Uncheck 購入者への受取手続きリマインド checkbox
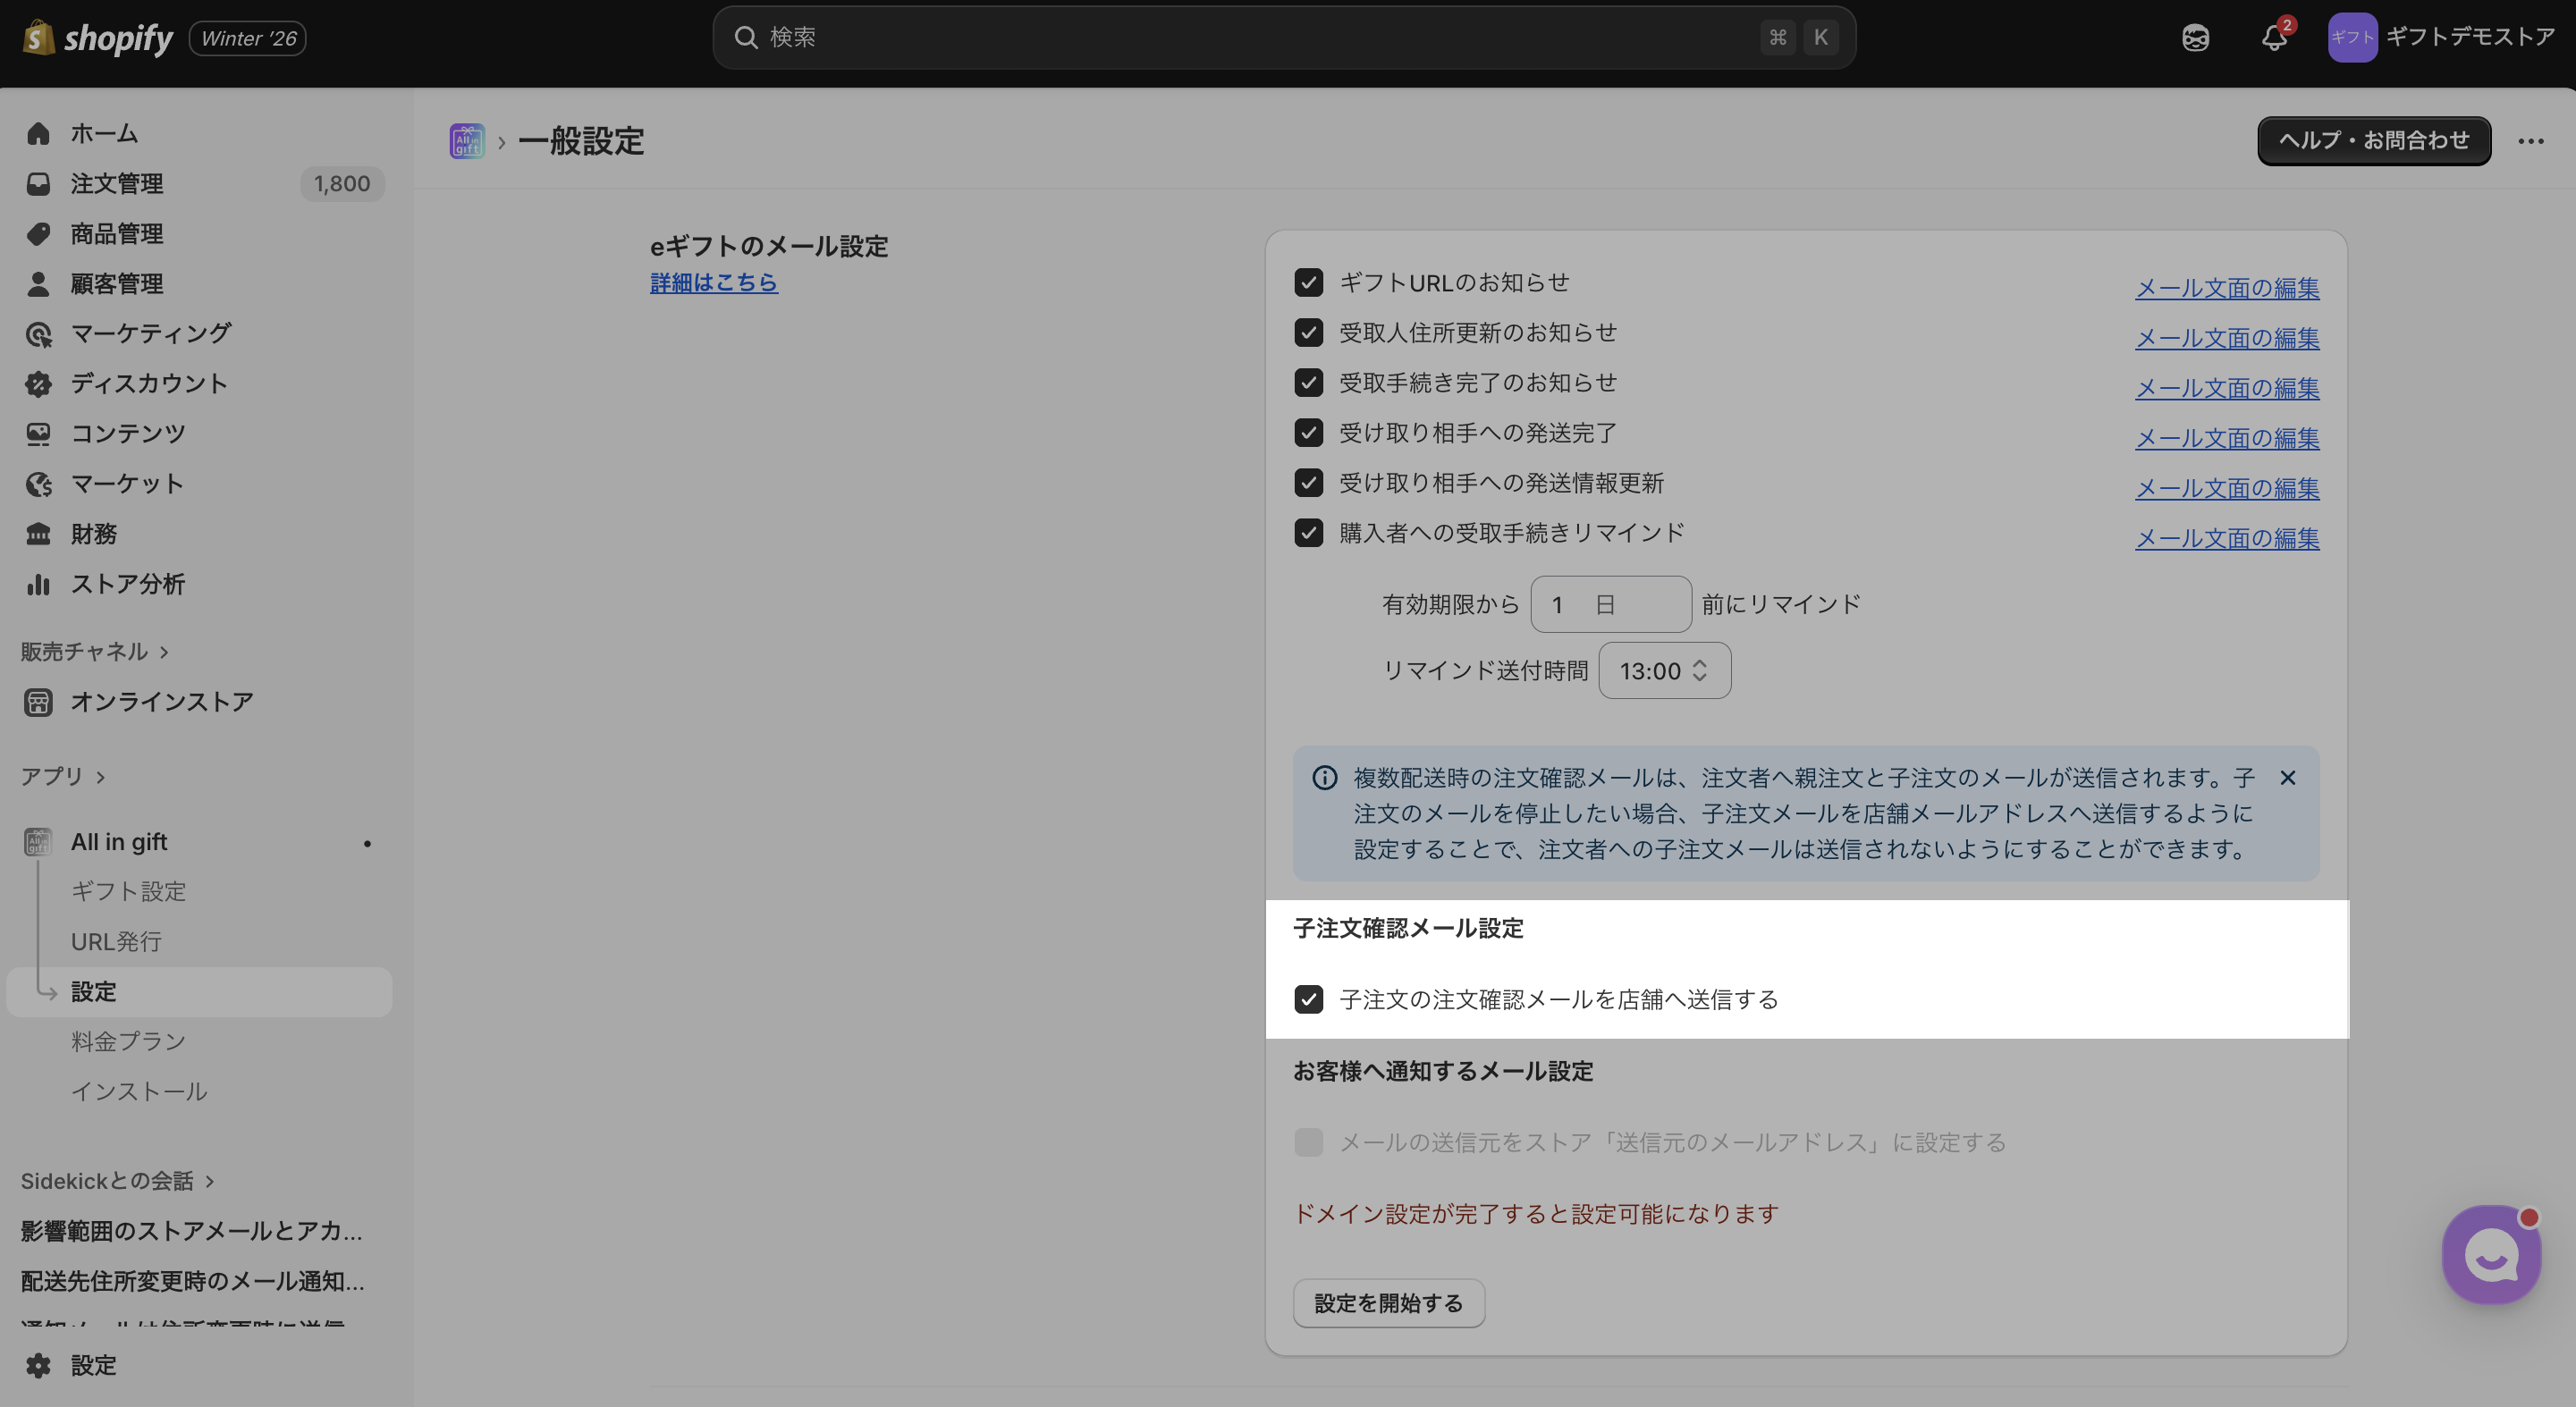This screenshot has height=1407, width=2576. click(1308, 533)
